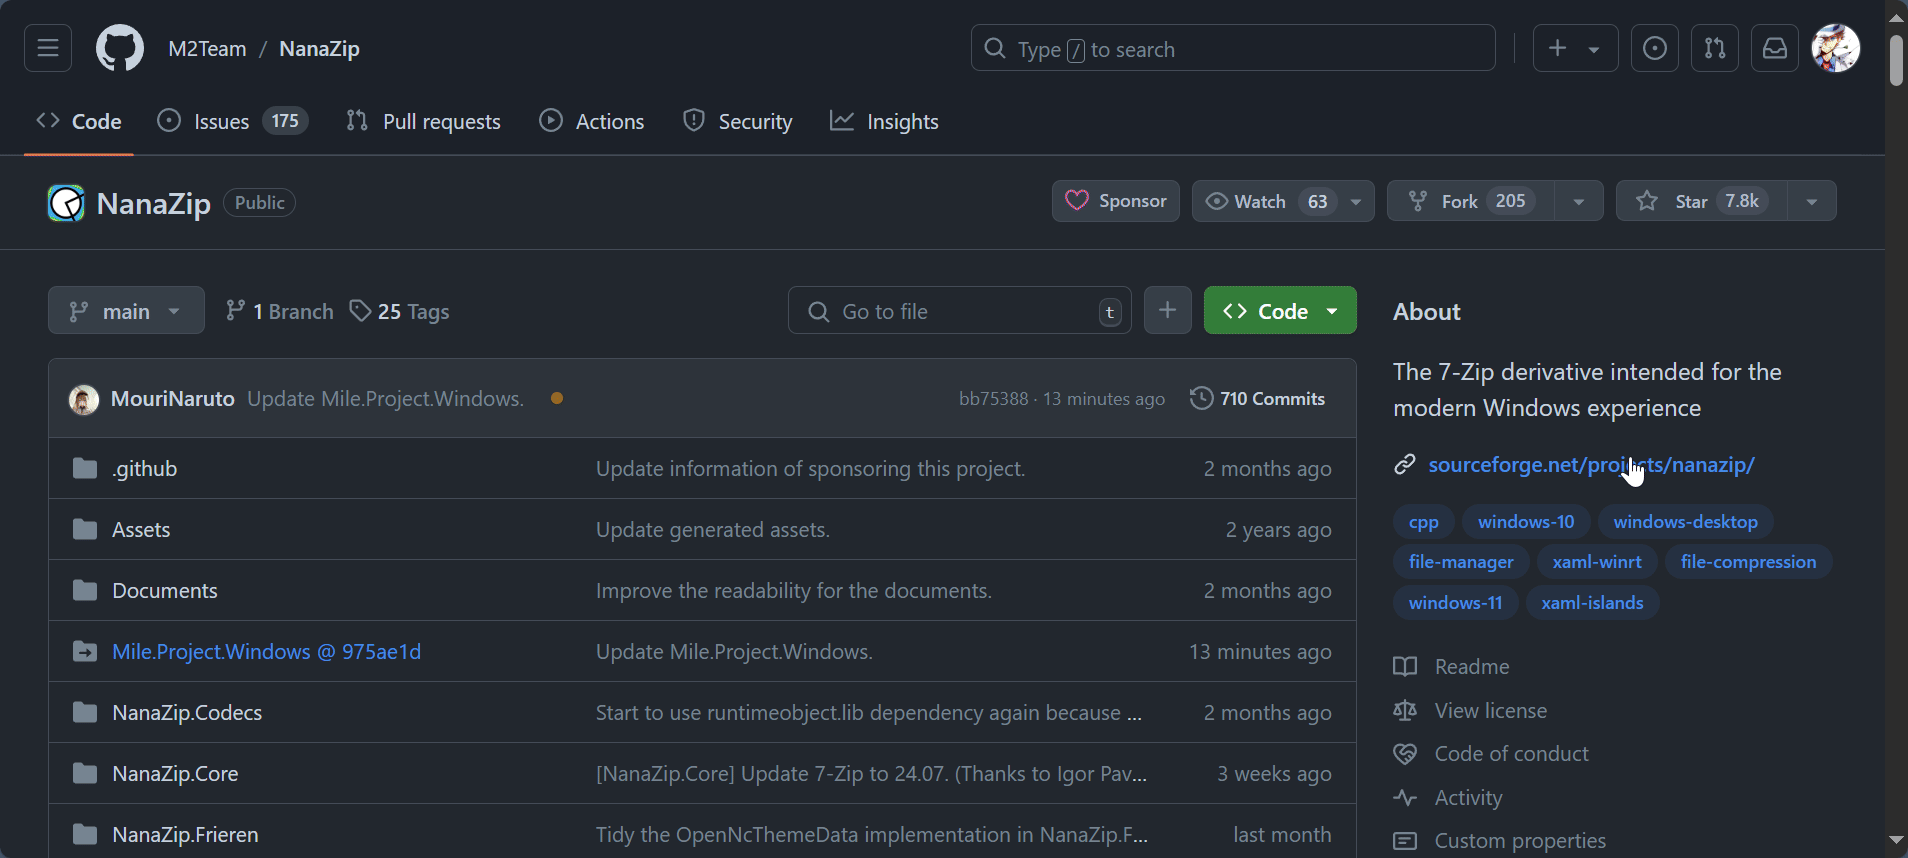Viewport: 1908px width, 858px height.
Task: Go to GitHub homepage via Octocat logo
Action: pyautogui.click(x=120, y=48)
